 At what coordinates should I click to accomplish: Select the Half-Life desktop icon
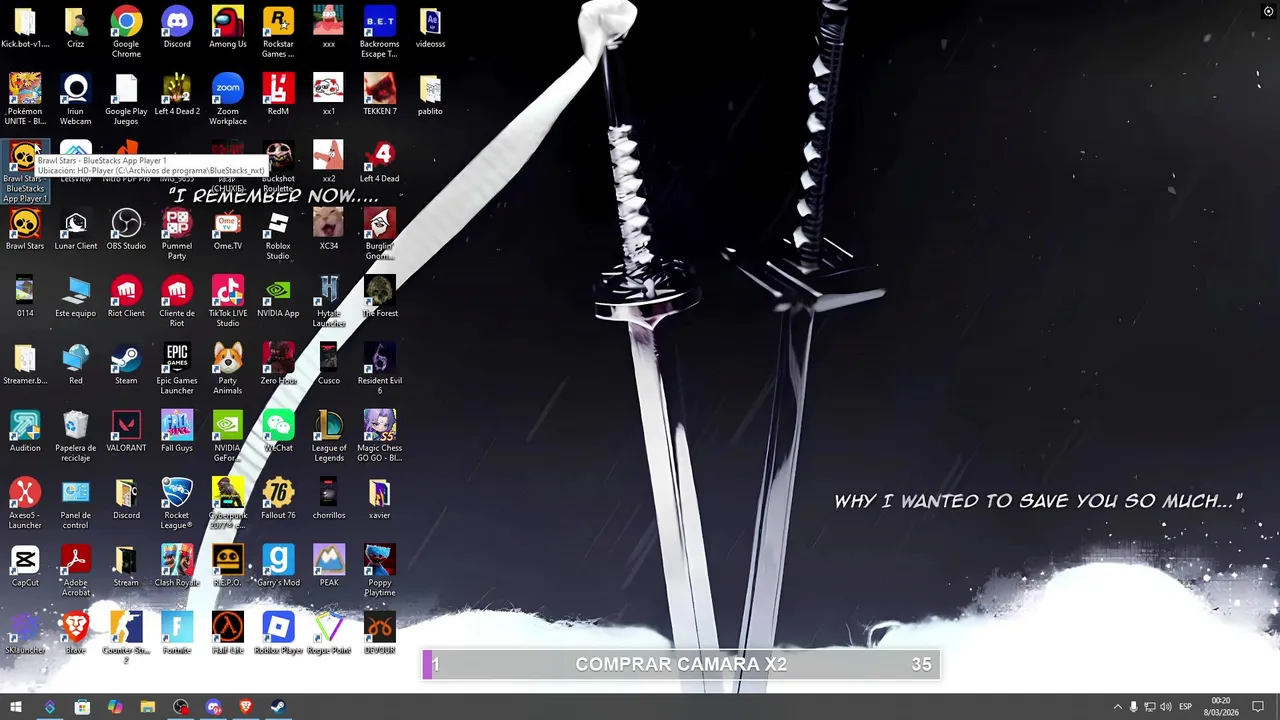pos(228,632)
